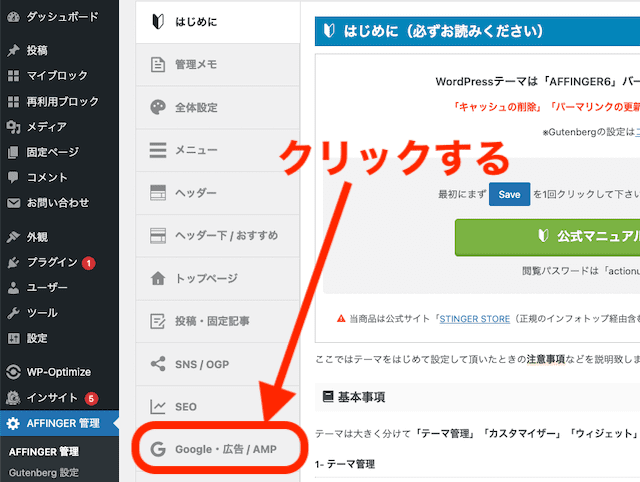The image size is (640, 482).
Task: Click the blue Save button
Action: pos(509,194)
